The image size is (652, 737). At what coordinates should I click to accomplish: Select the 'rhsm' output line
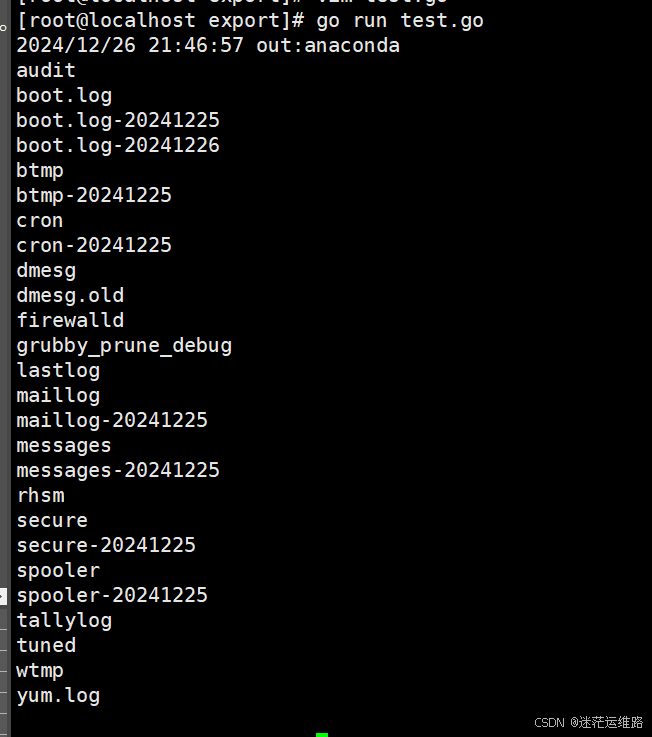pyautogui.click(x=40, y=495)
